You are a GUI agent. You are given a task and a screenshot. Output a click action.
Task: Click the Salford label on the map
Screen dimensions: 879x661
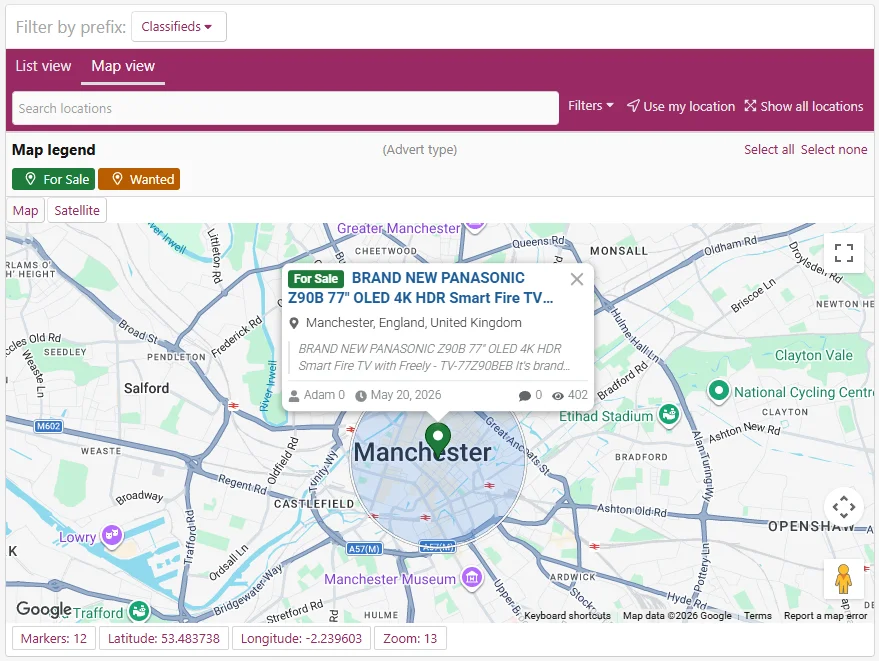pos(146,388)
